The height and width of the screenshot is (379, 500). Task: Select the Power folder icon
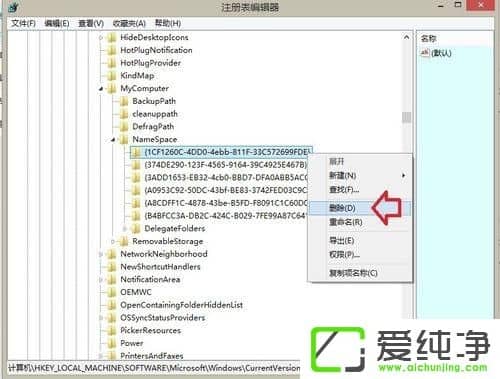pyautogui.click(x=112, y=343)
